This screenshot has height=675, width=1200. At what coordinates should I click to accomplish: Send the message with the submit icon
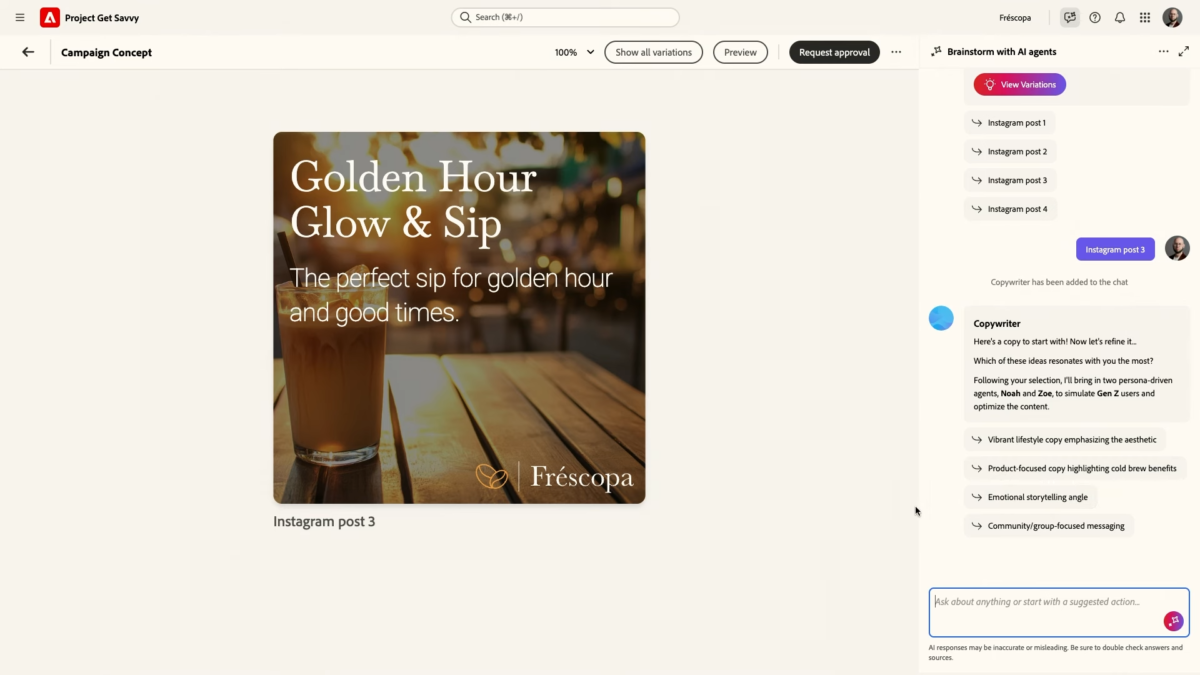1173,621
